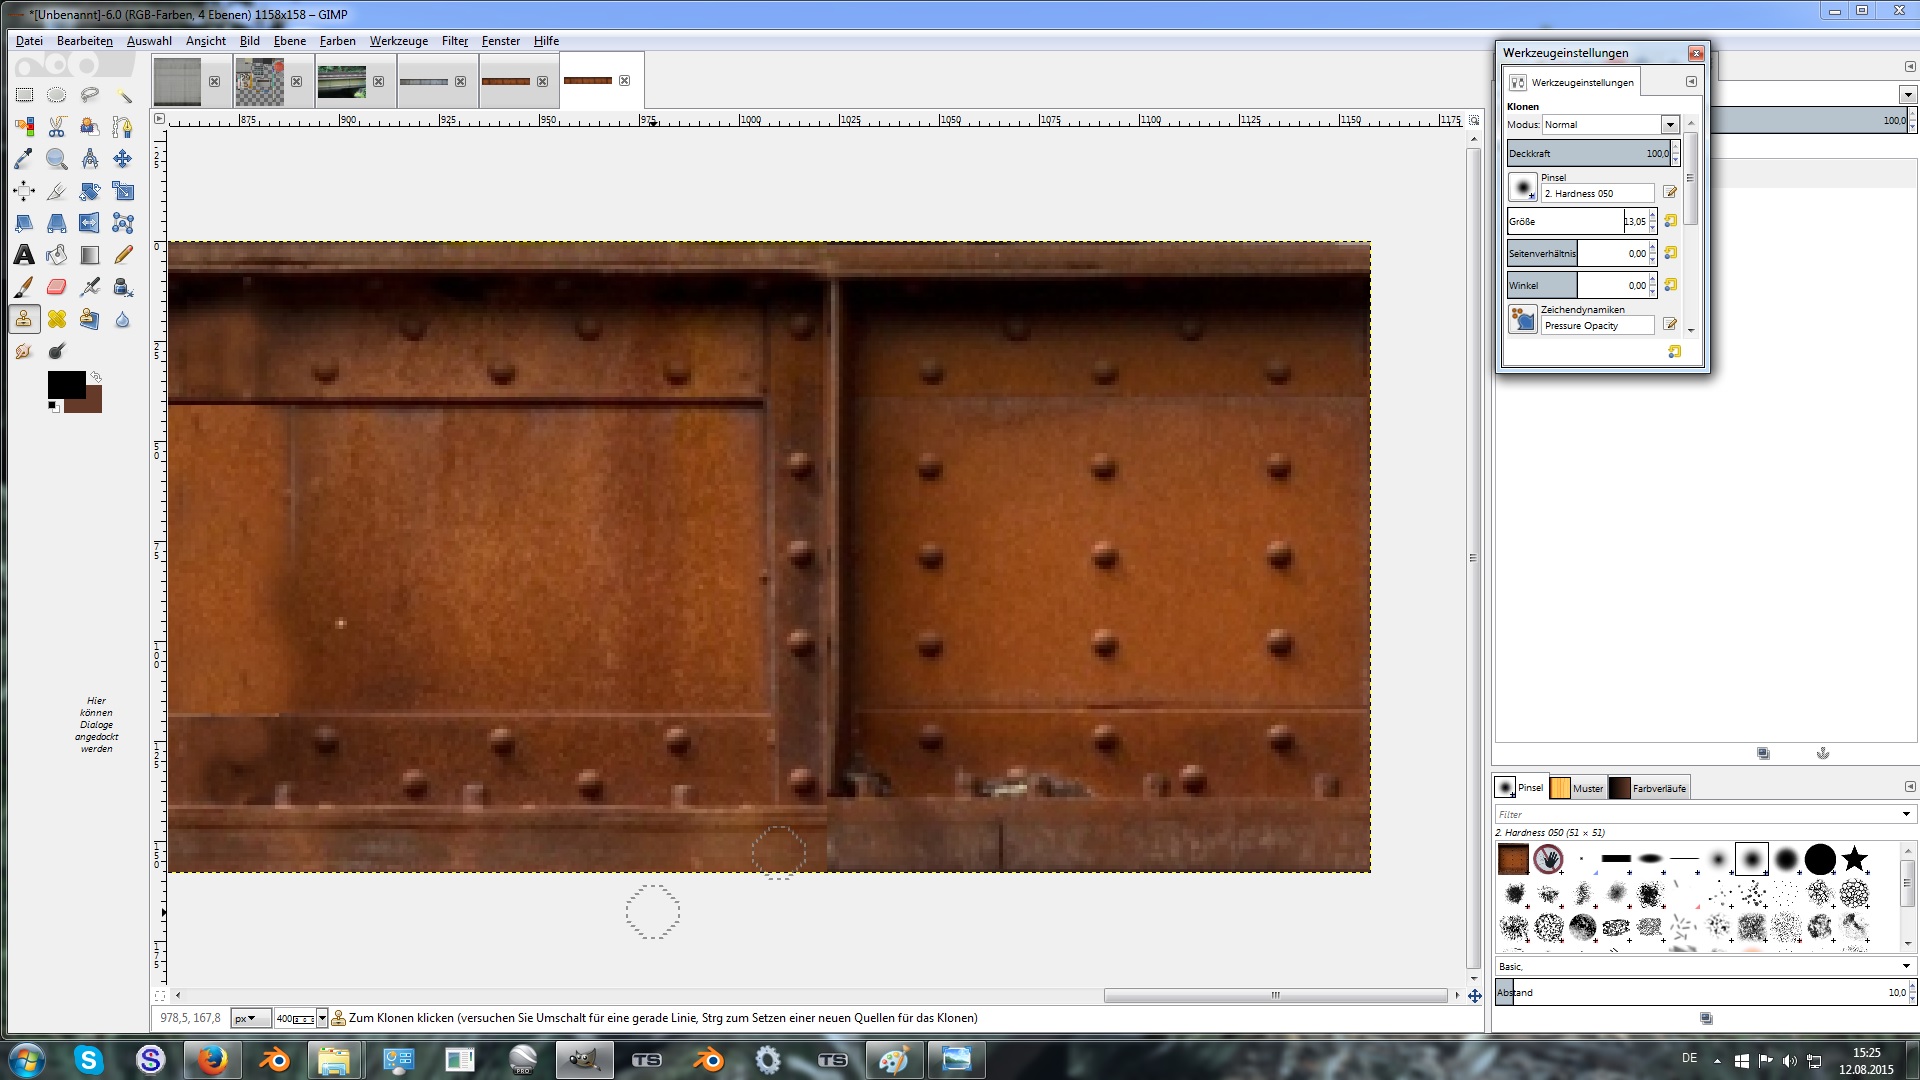Image resolution: width=1920 pixels, height=1080 pixels.
Task: Select the Paintbrush tool
Action: 24,288
